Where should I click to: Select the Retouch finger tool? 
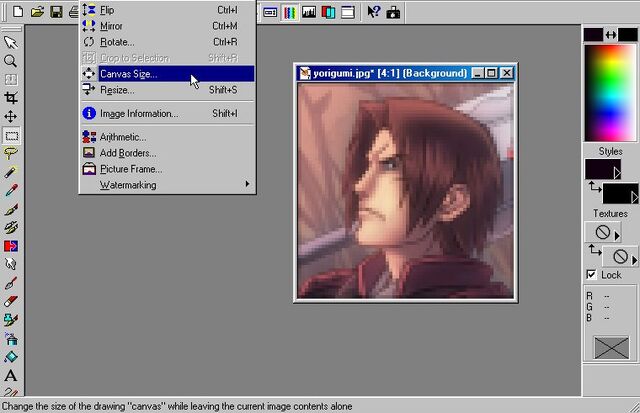pos(11,264)
